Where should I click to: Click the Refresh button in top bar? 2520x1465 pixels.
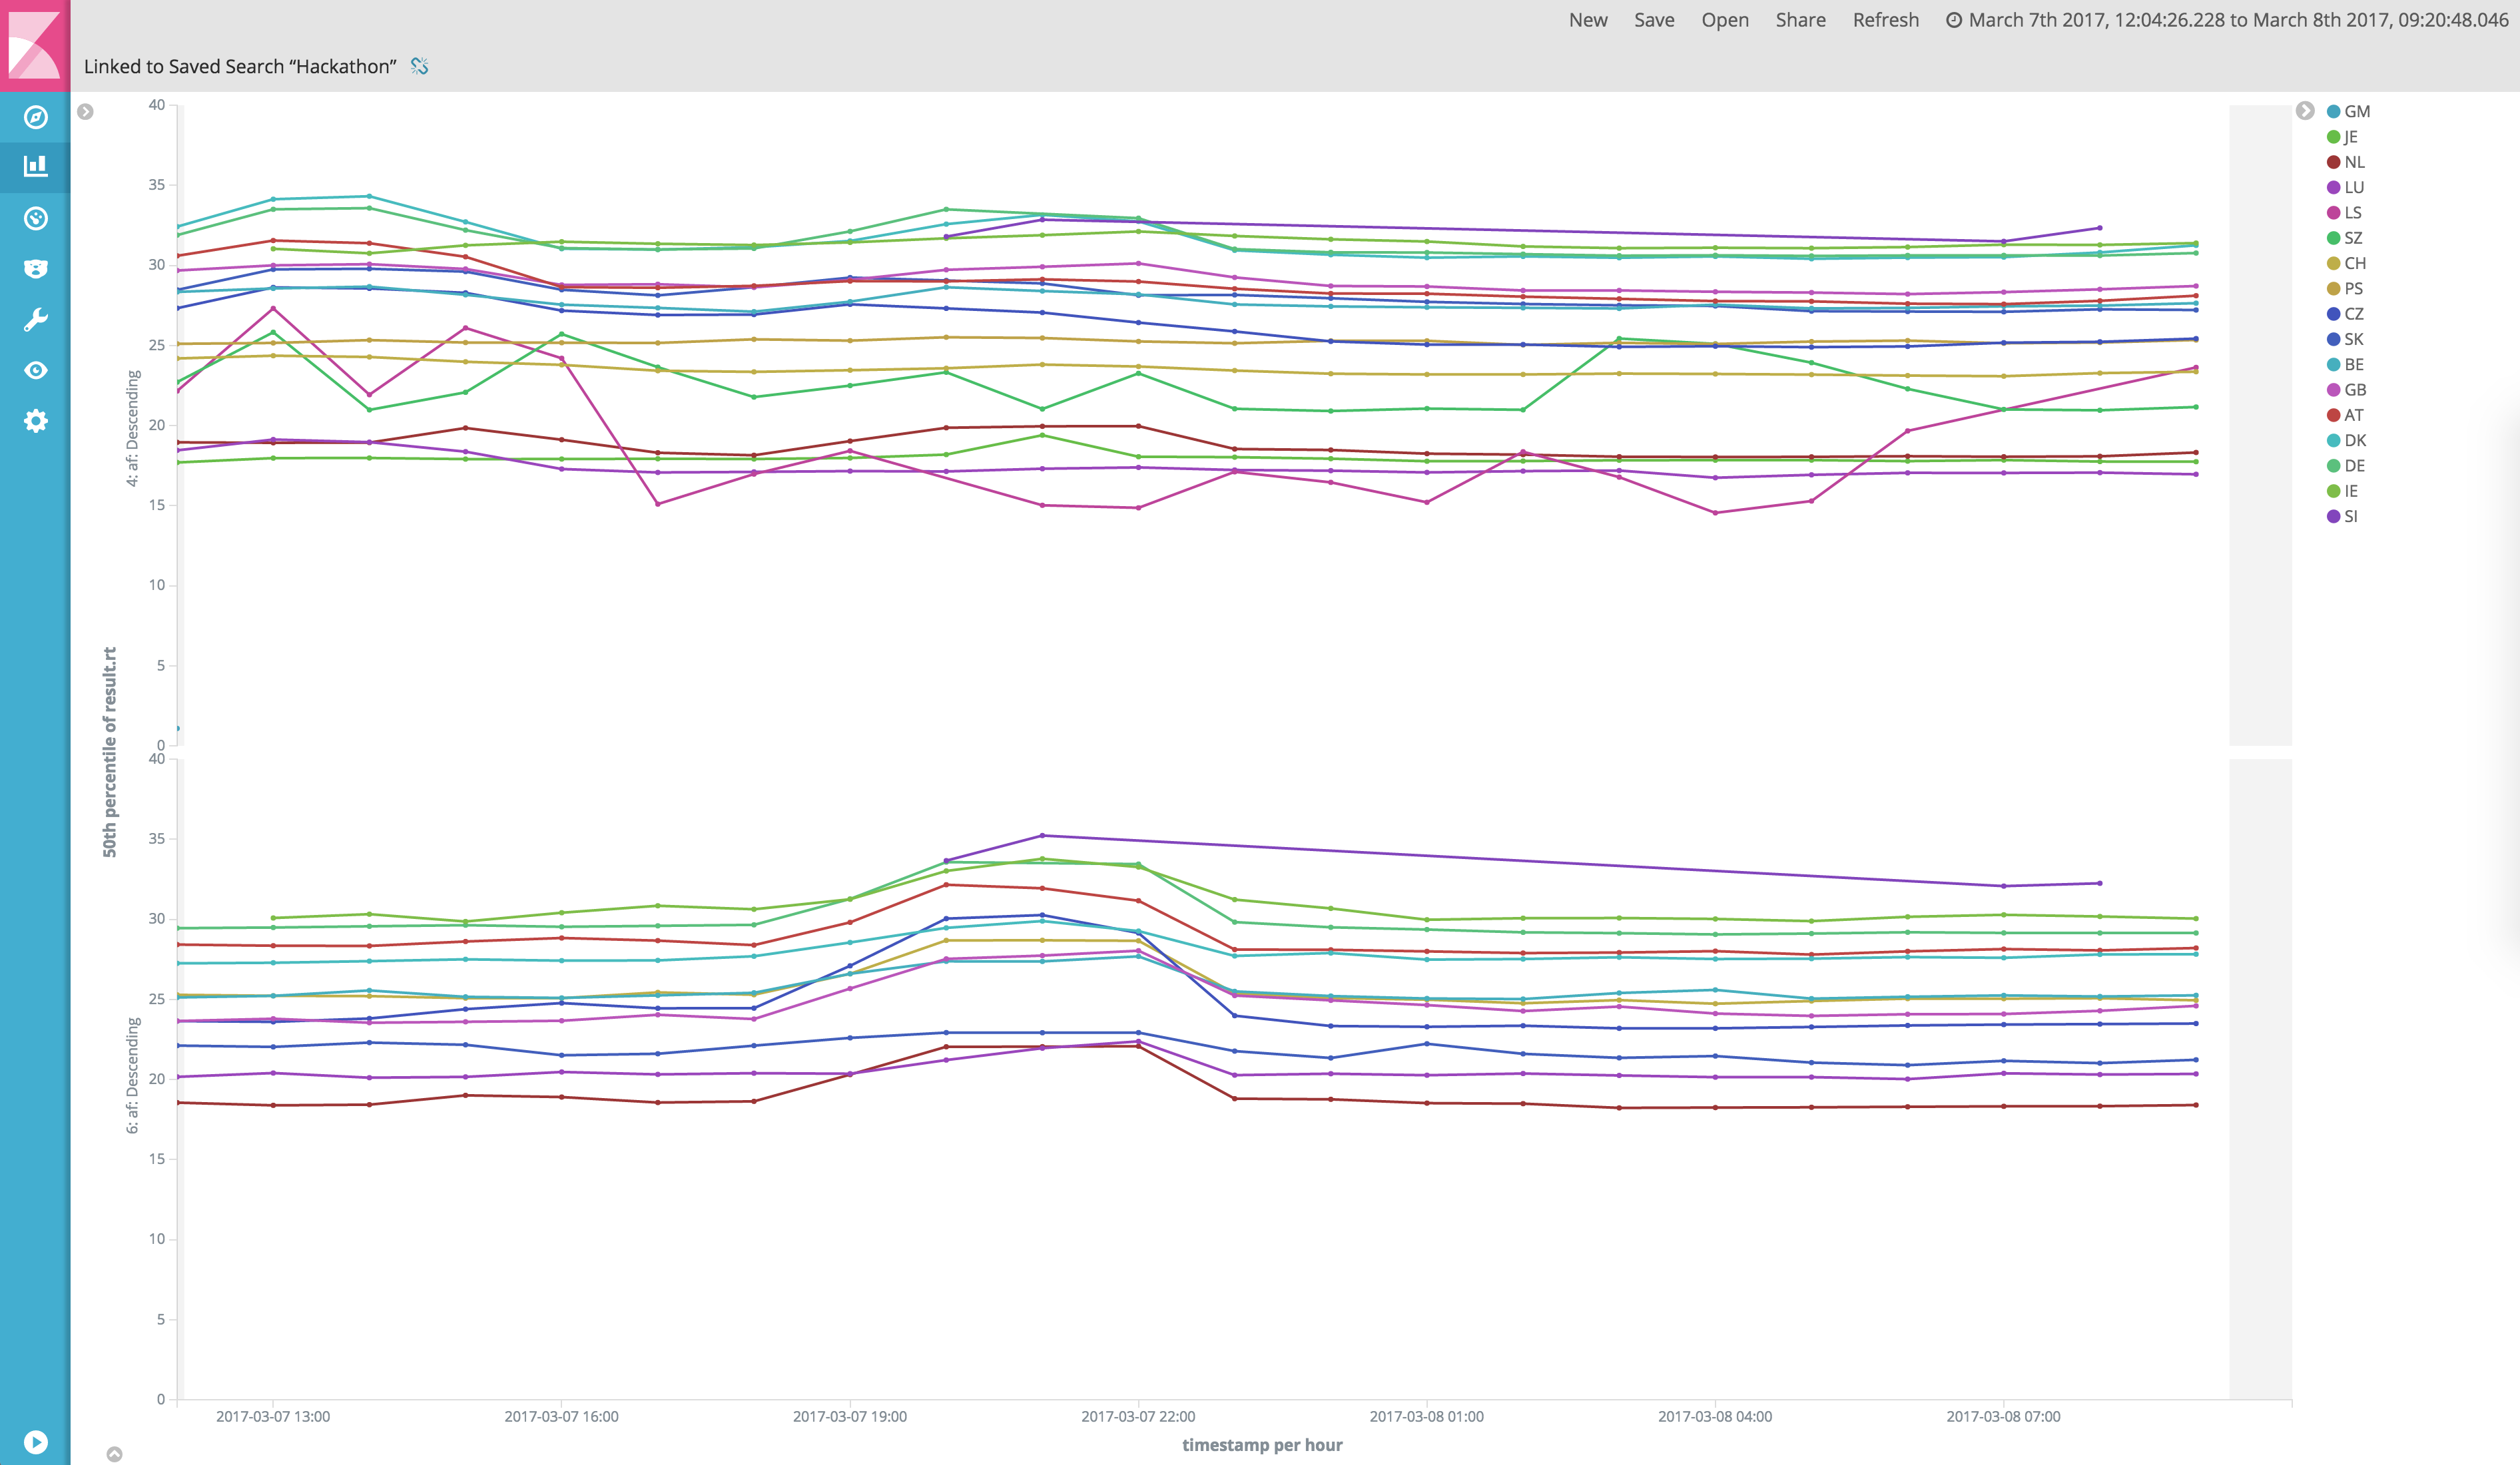(x=1885, y=20)
